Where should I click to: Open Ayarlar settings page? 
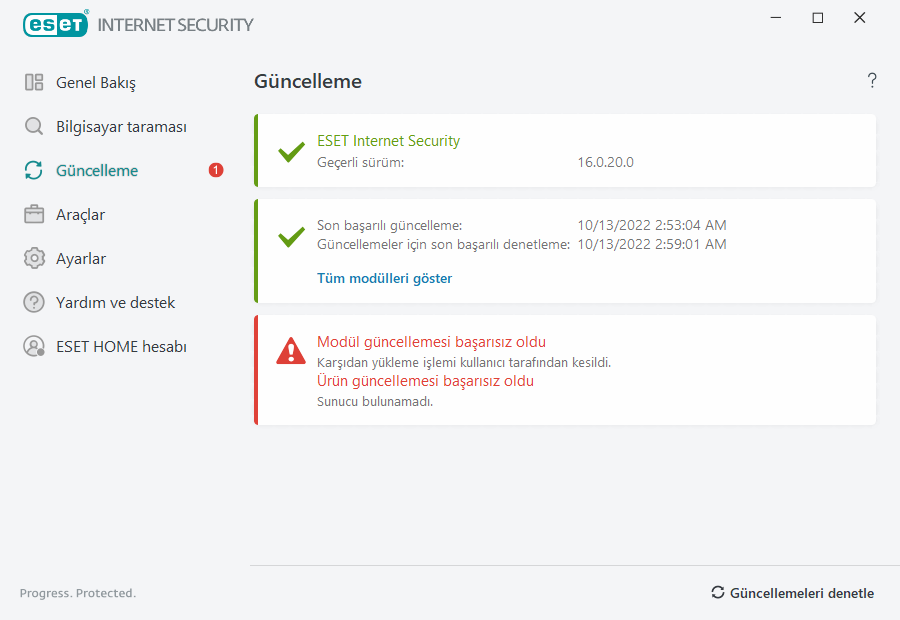click(81, 259)
